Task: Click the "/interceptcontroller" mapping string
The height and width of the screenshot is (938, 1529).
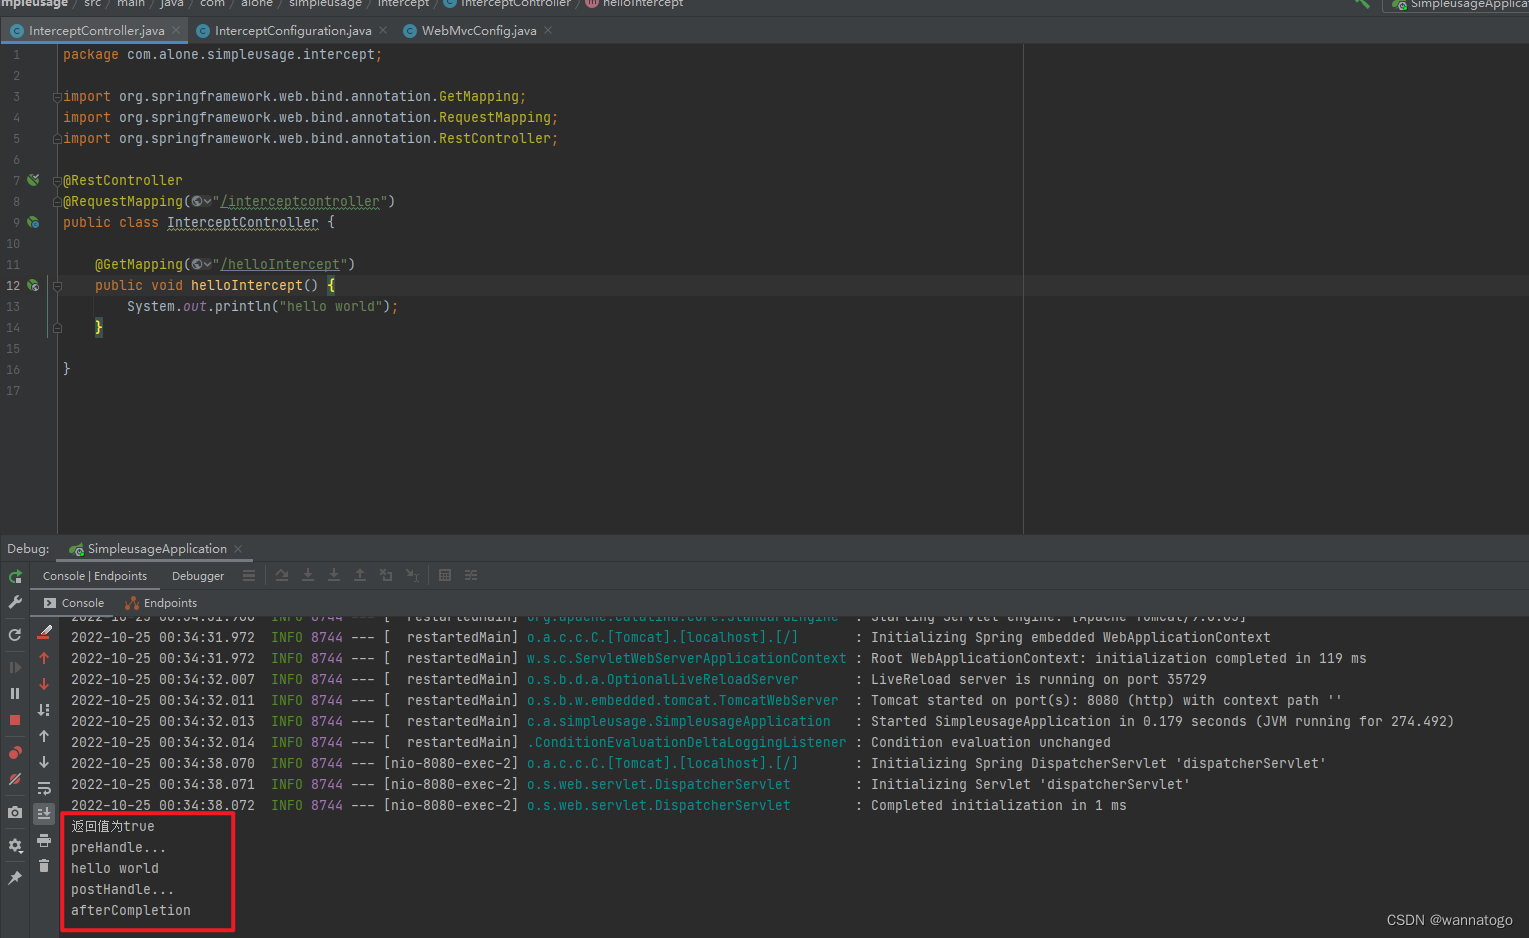Action: coord(300,202)
